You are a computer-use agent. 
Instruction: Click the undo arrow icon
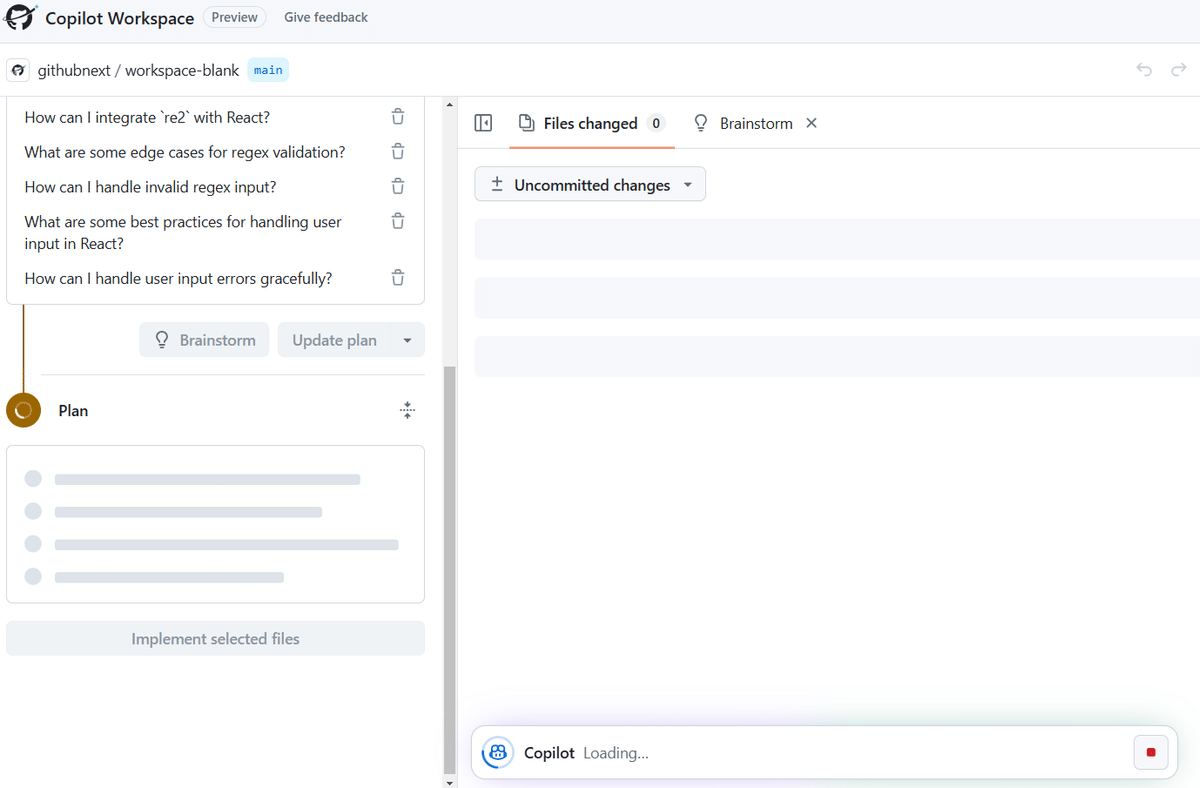click(1143, 69)
